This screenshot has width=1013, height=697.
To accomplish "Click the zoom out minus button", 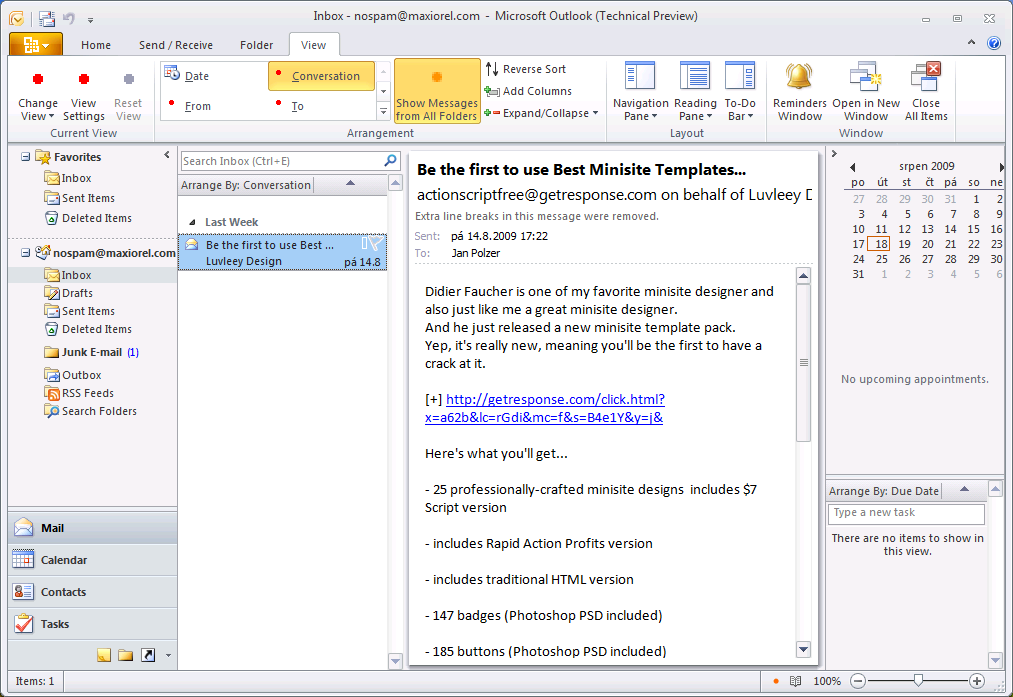I will [x=858, y=681].
